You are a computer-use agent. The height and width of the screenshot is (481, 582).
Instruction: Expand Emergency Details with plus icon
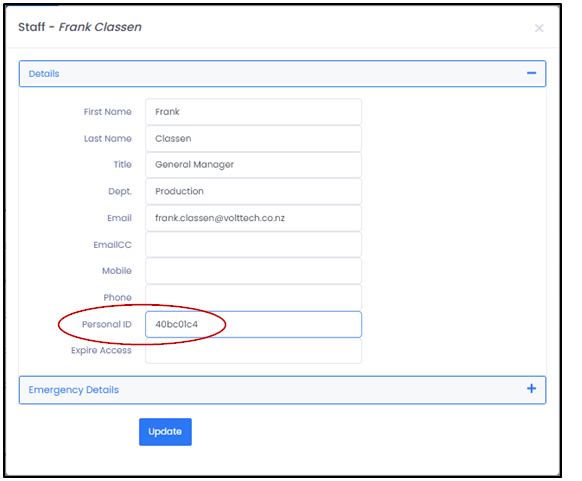(x=531, y=389)
